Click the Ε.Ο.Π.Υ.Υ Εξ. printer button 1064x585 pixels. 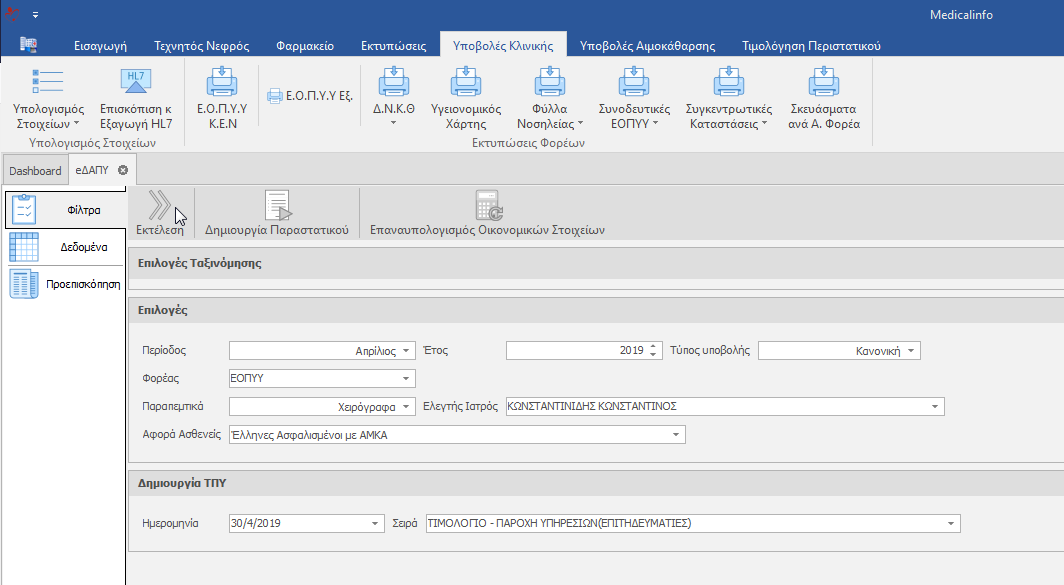[x=310, y=96]
